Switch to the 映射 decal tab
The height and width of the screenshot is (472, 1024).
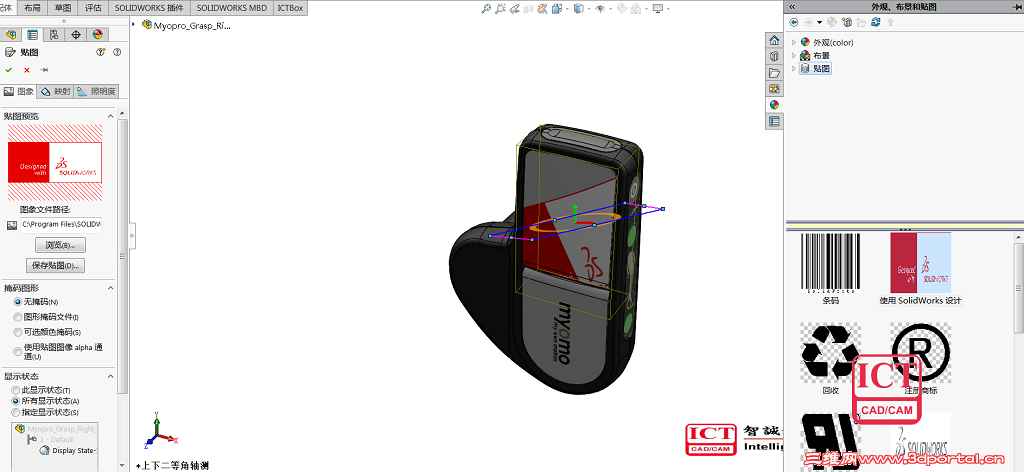(x=56, y=91)
